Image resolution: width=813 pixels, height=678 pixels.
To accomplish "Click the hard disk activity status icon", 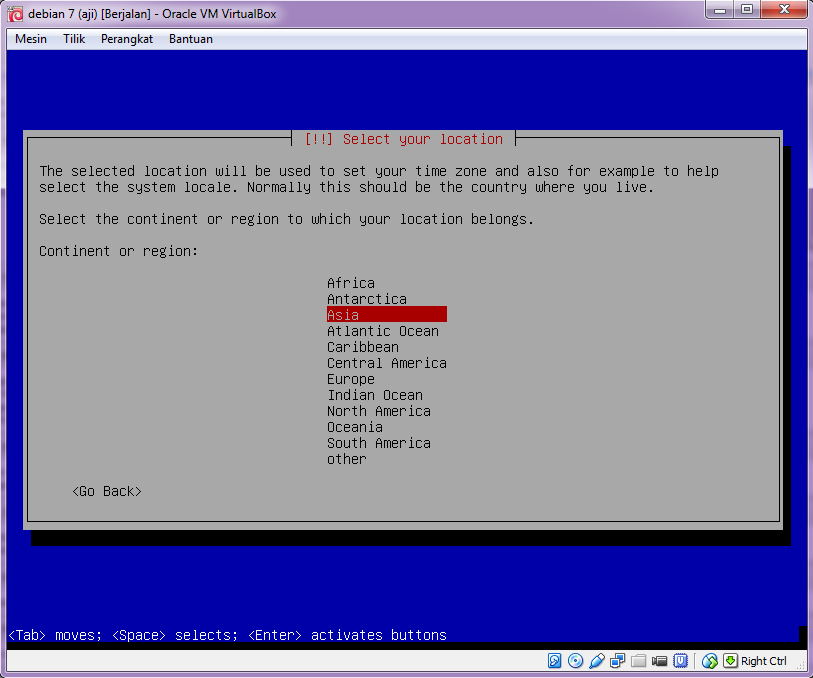I will click(x=554, y=660).
